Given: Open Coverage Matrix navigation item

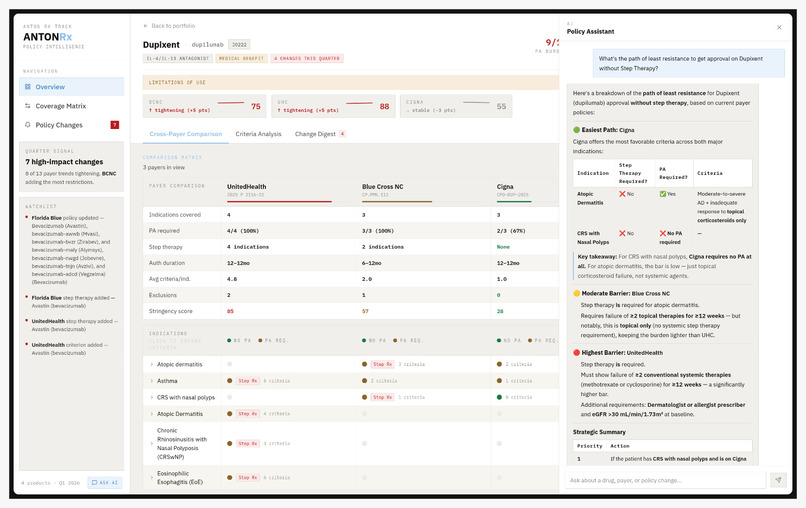Looking at the screenshot, I should [71, 106].
